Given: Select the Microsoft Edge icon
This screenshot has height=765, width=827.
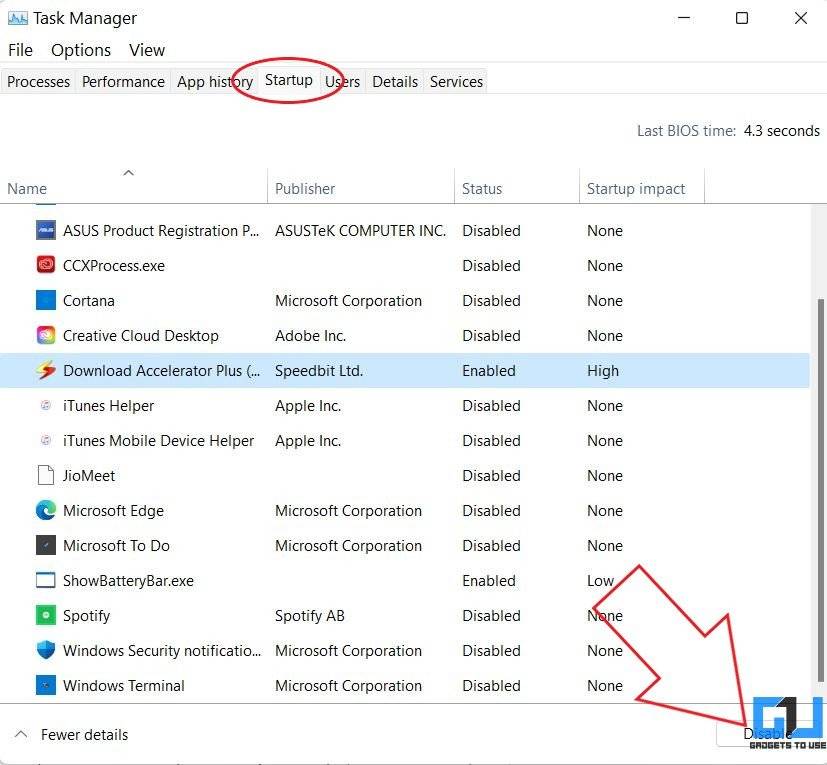Looking at the screenshot, I should (46, 511).
